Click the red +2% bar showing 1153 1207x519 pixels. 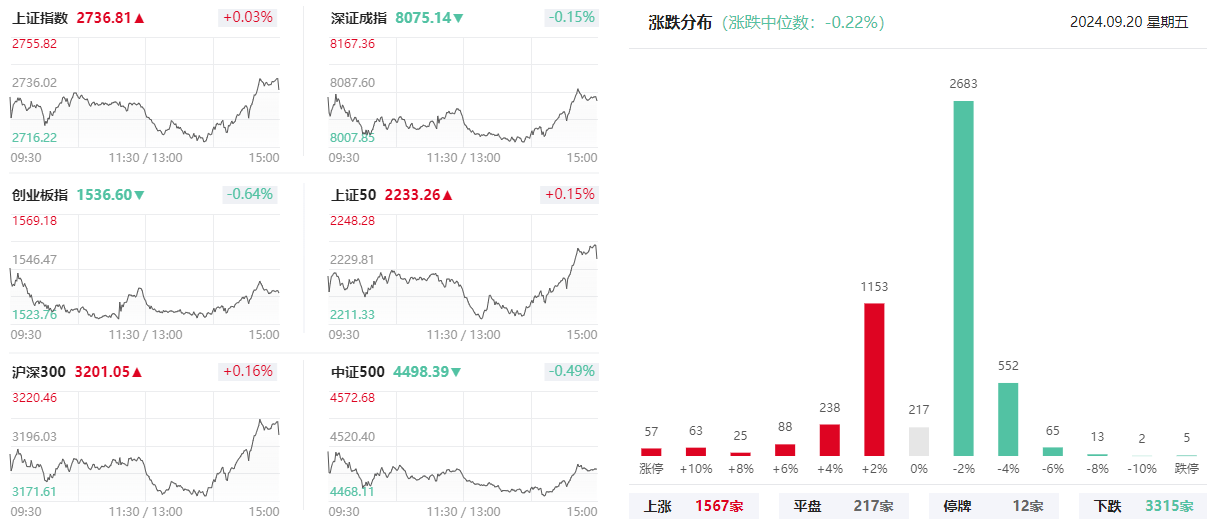coord(874,379)
